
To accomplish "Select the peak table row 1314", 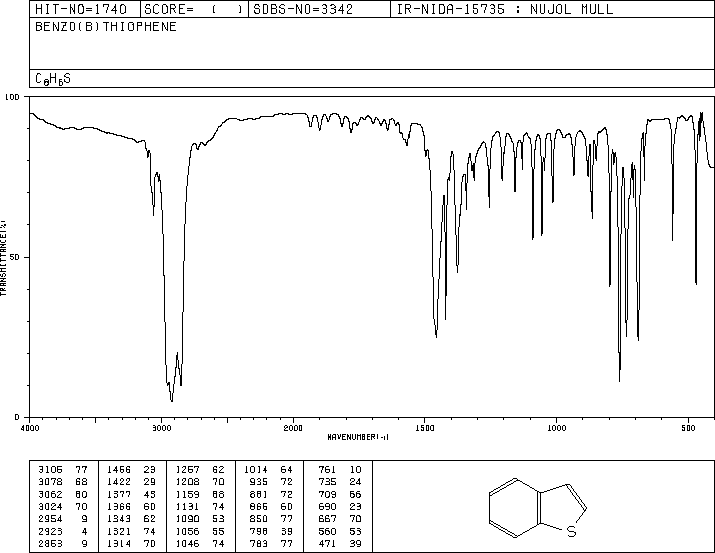I will 131,544.
